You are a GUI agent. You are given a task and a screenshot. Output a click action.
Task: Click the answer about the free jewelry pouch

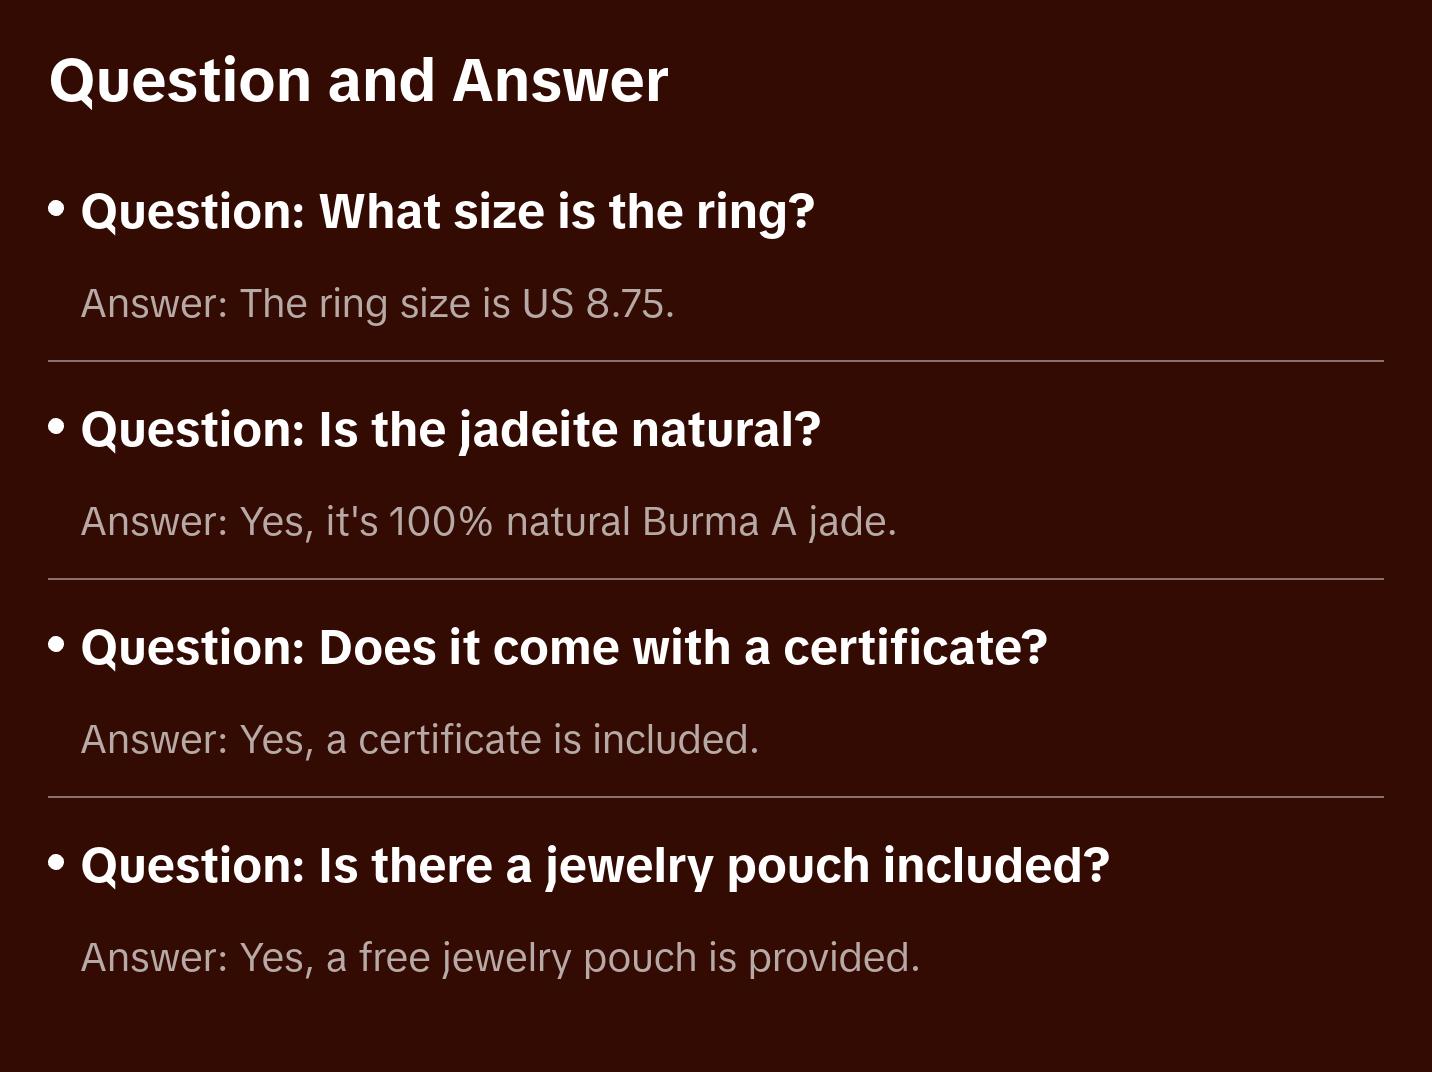click(x=500, y=958)
